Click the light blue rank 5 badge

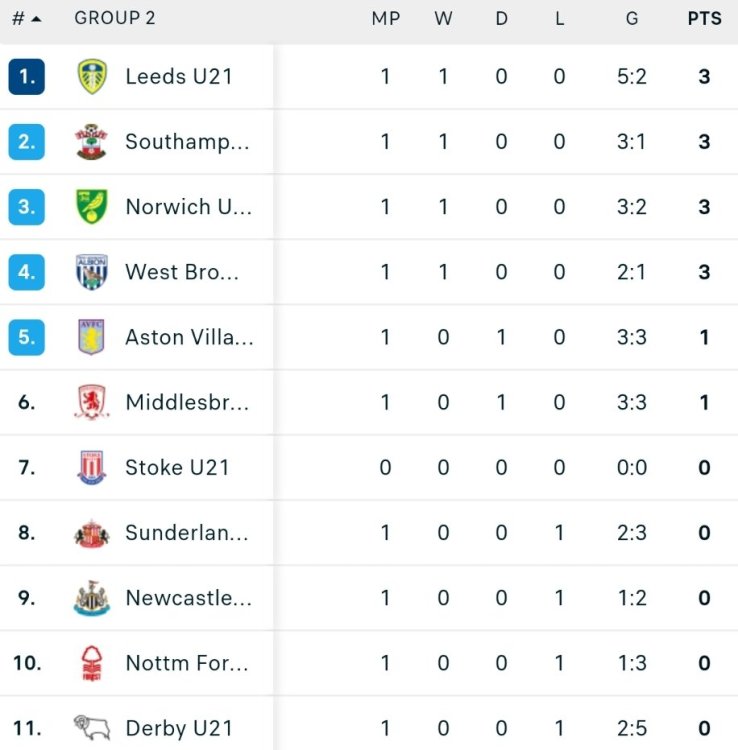point(26,337)
